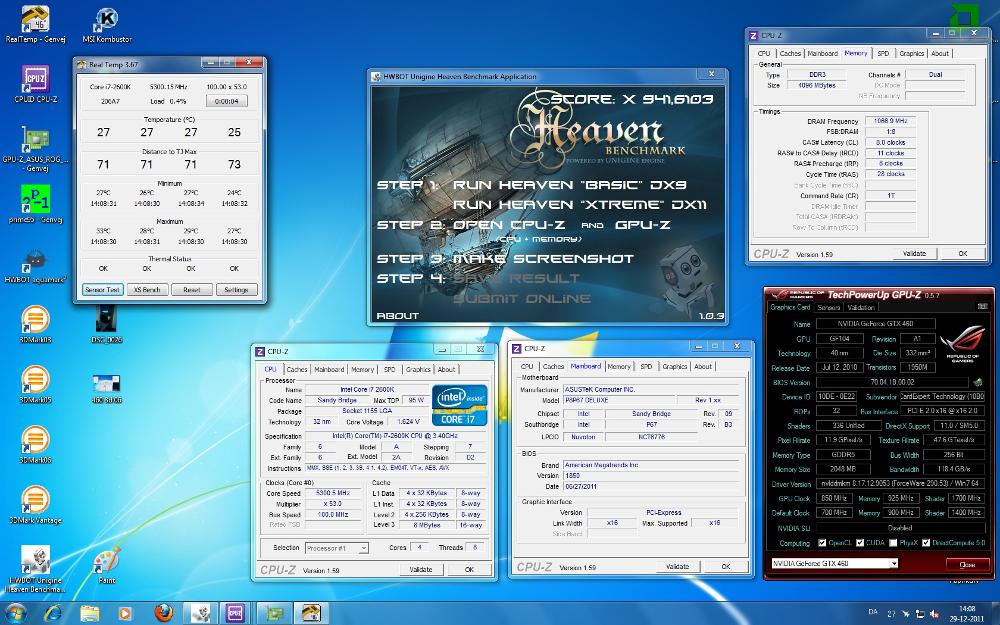Switch to GPU-Z taskbar button
Viewport: 1000px width, 625px height.
(274, 614)
